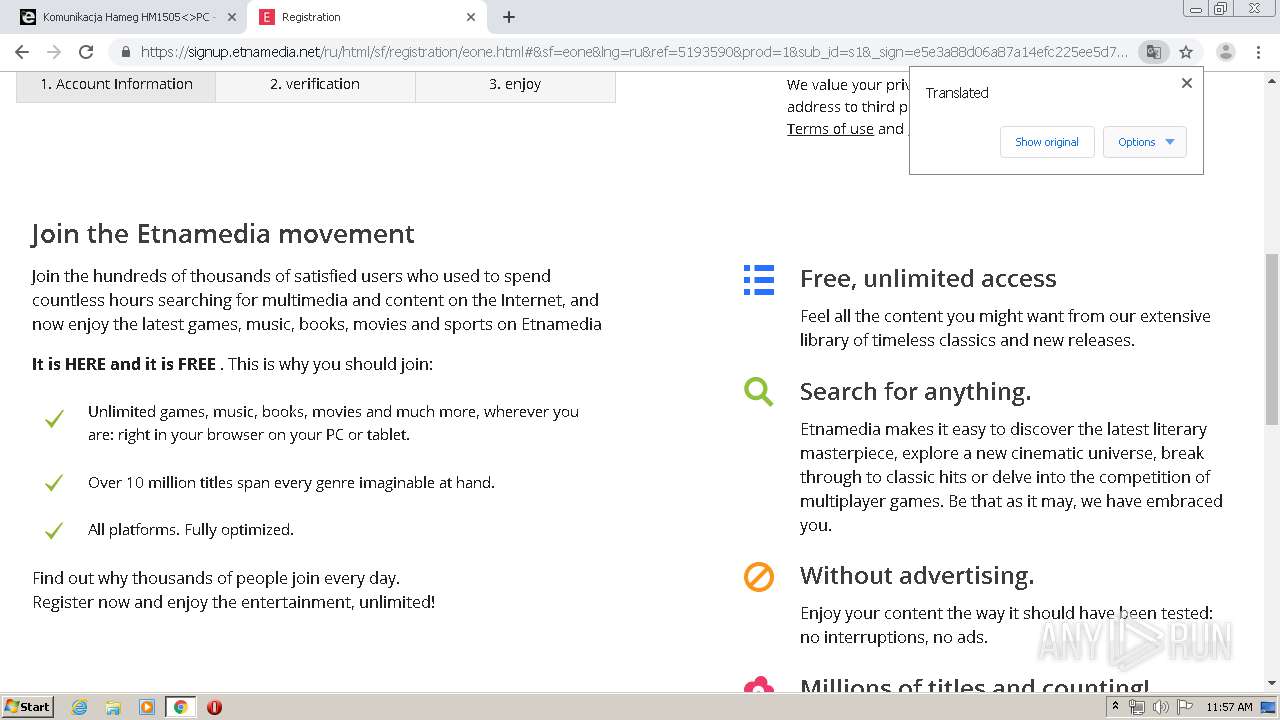Click the scrollbar down arrow
Viewport: 1280px width, 720px height.
coord(1271,684)
